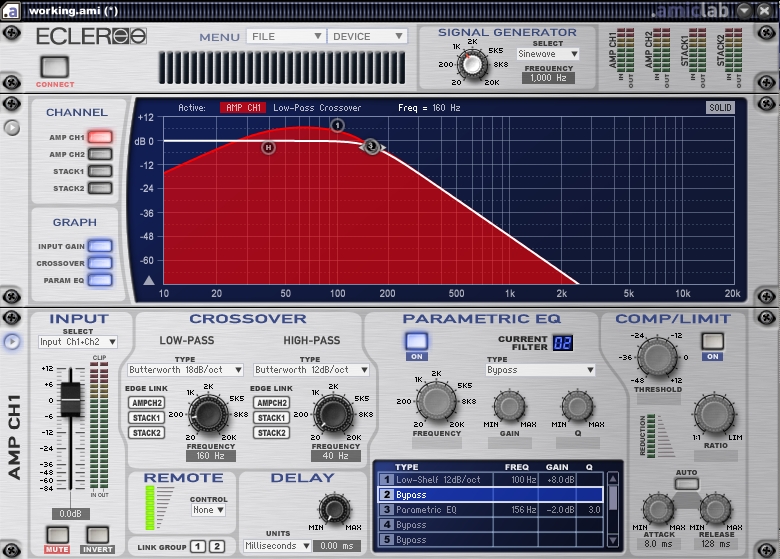
Task: Open the delay units Milliseconds dropdown
Action: (278, 546)
